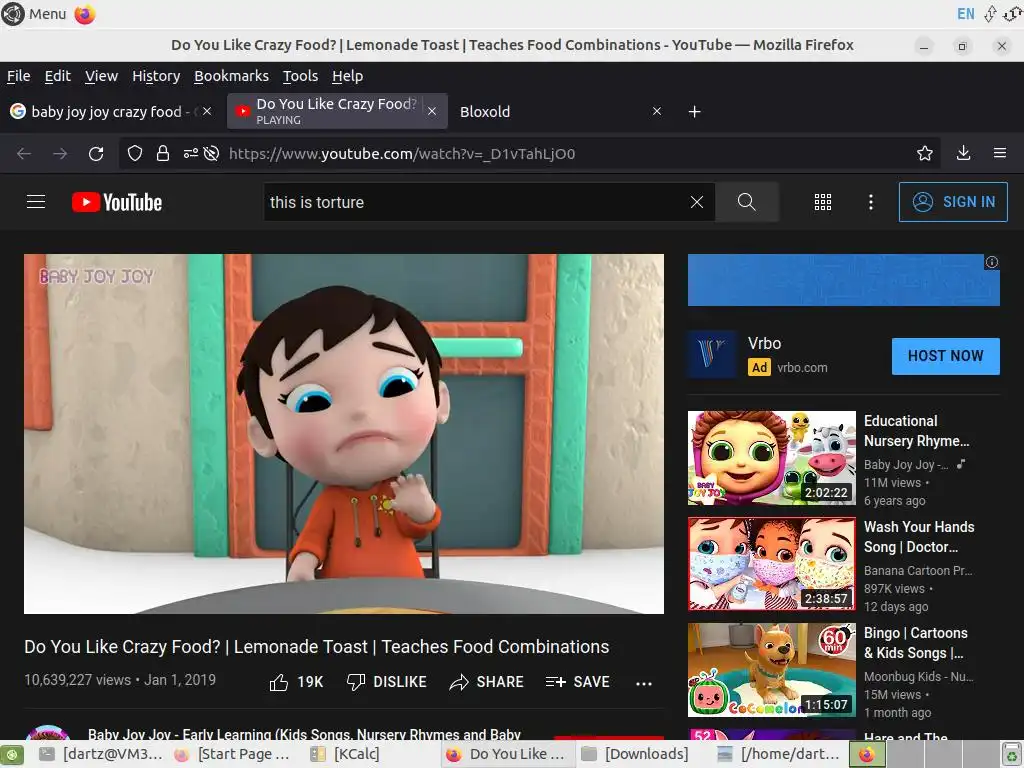Click the SHARE arrow button
Image resolution: width=1024 pixels, height=768 pixels.
click(487, 682)
